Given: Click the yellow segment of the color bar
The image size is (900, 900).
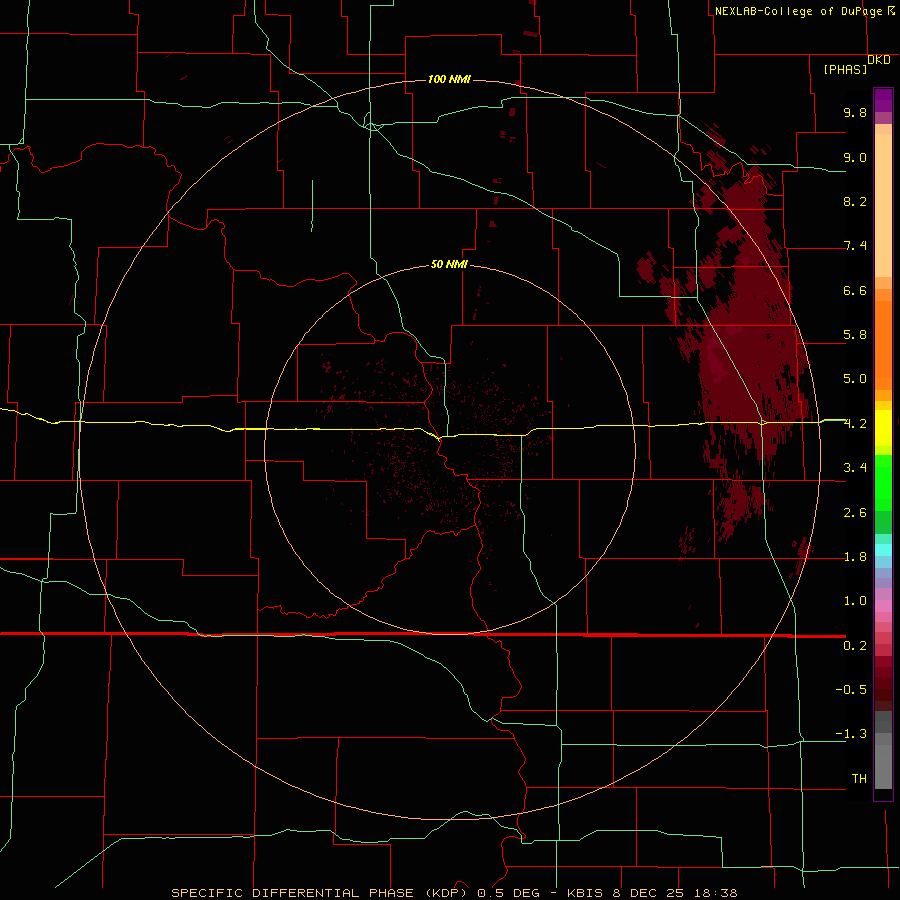Looking at the screenshot, I should coord(883,428).
